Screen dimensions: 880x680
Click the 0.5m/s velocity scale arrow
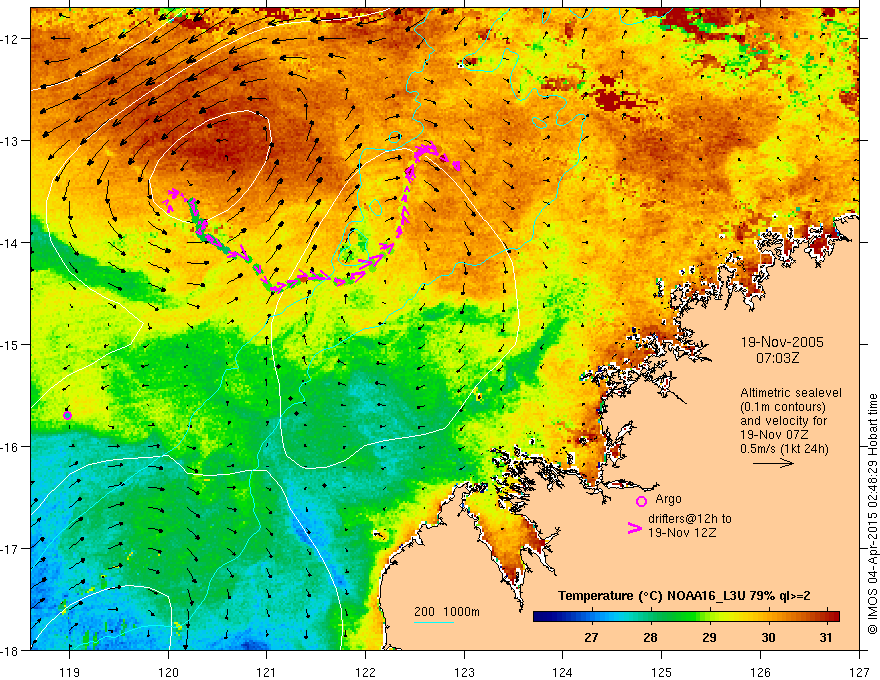coord(773,463)
